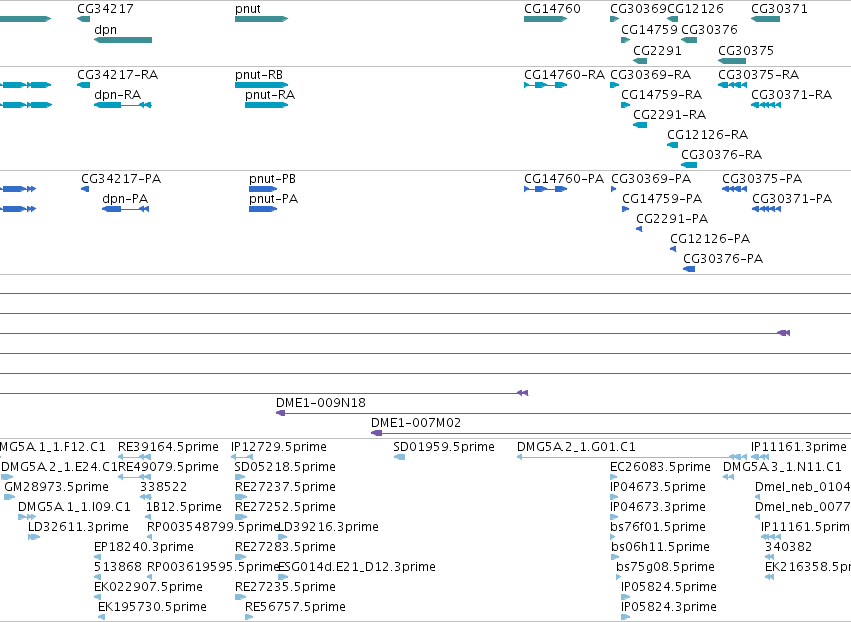The width and height of the screenshot is (851, 622).
Task: Open transcript CG14760-RA
Action: pos(564,74)
